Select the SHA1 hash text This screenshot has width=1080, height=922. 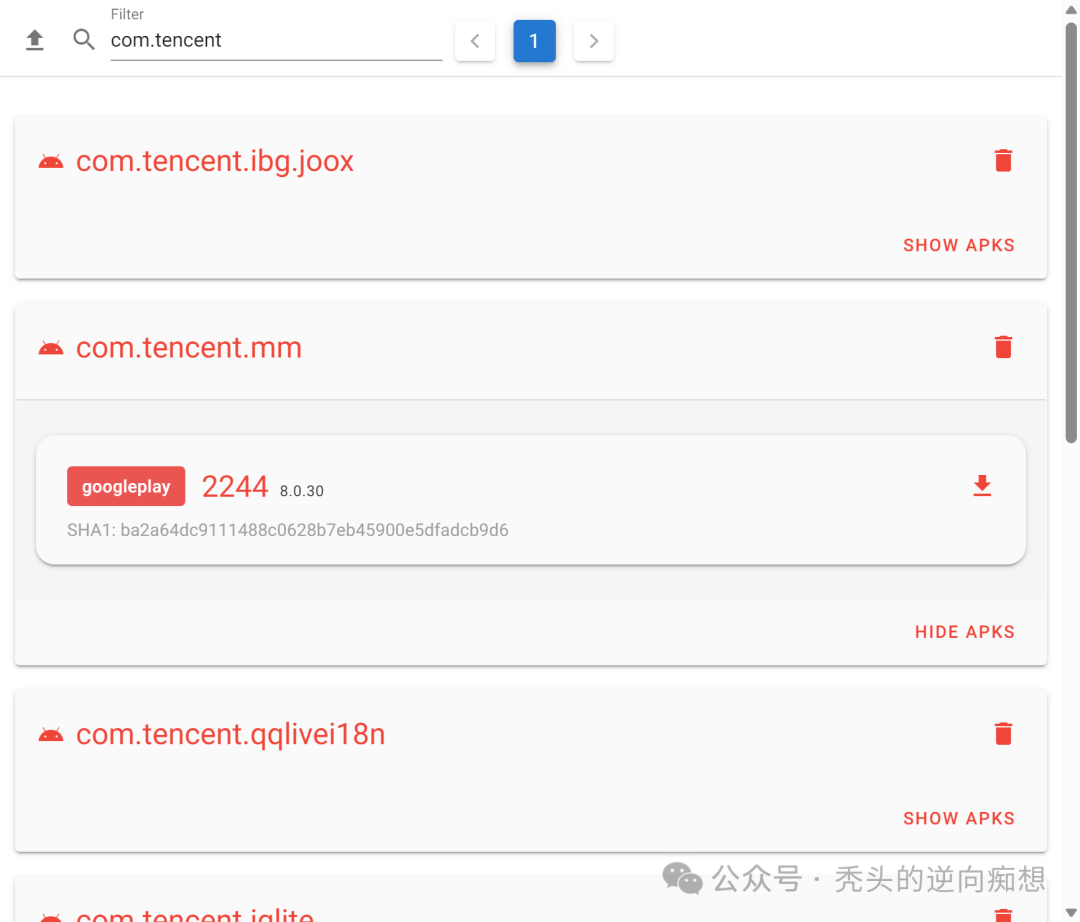288,530
